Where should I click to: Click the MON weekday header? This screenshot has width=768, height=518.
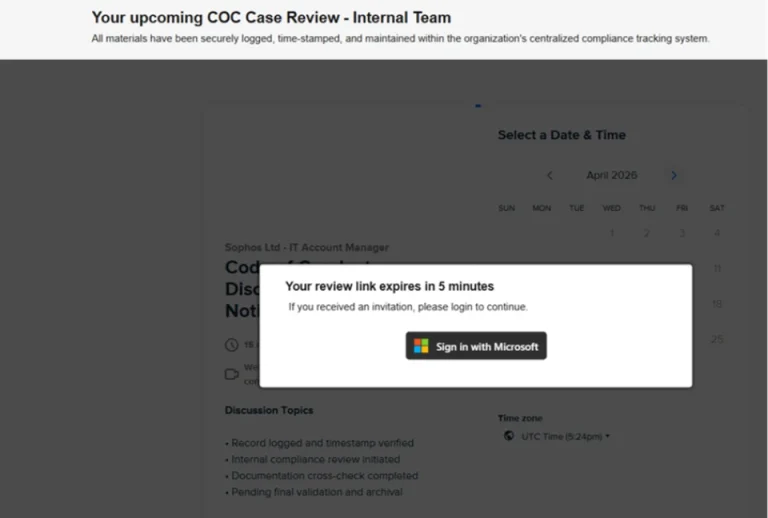tap(542, 208)
